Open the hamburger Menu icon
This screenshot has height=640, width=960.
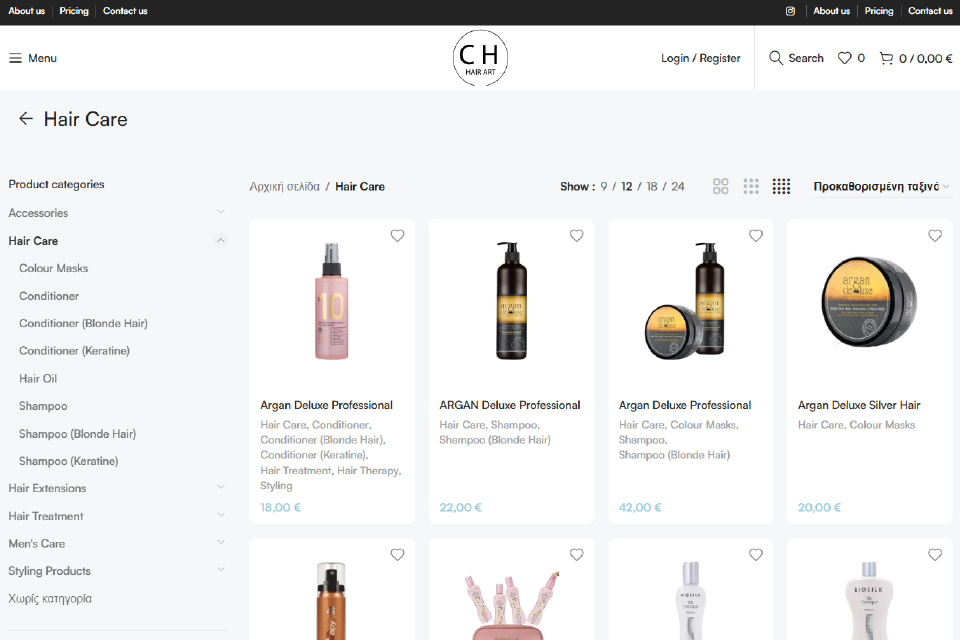click(x=15, y=58)
